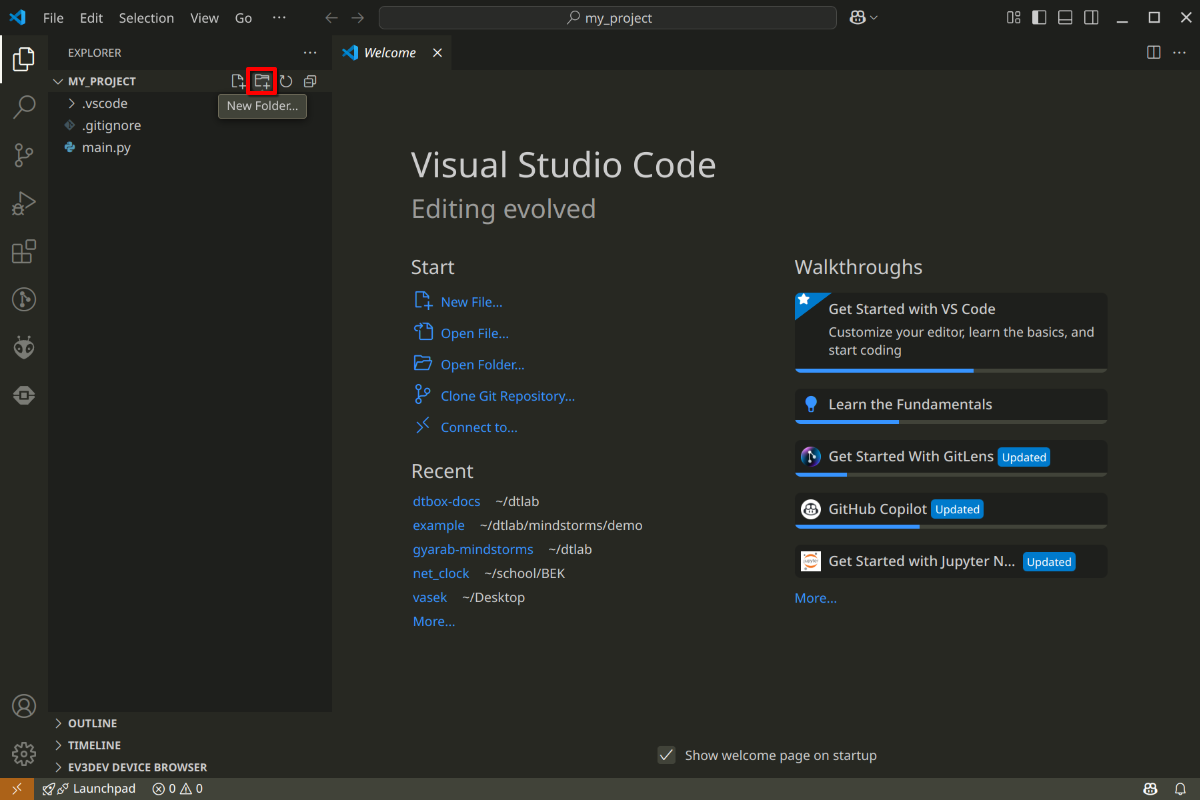Image resolution: width=1200 pixels, height=800 pixels.
Task: Open Run and Debug view
Action: point(24,204)
